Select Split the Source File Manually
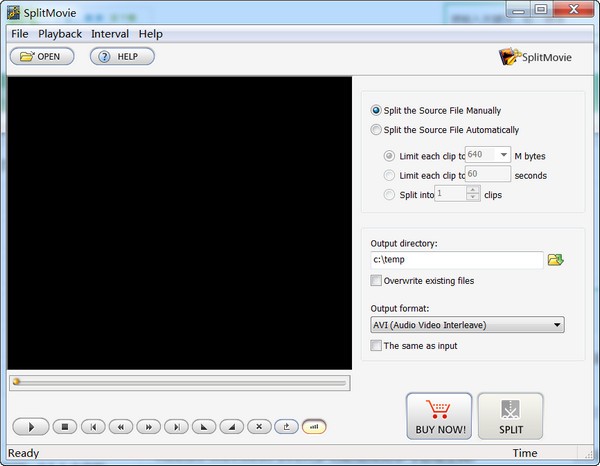This screenshot has height=466, width=600. (376, 110)
